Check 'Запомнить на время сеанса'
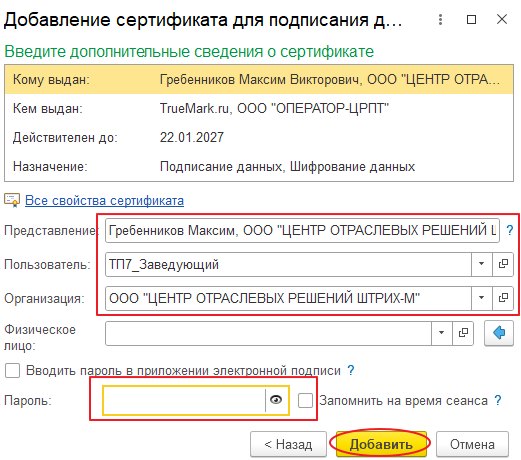Viewport: 521px width, 460px height. pos(305,400)
